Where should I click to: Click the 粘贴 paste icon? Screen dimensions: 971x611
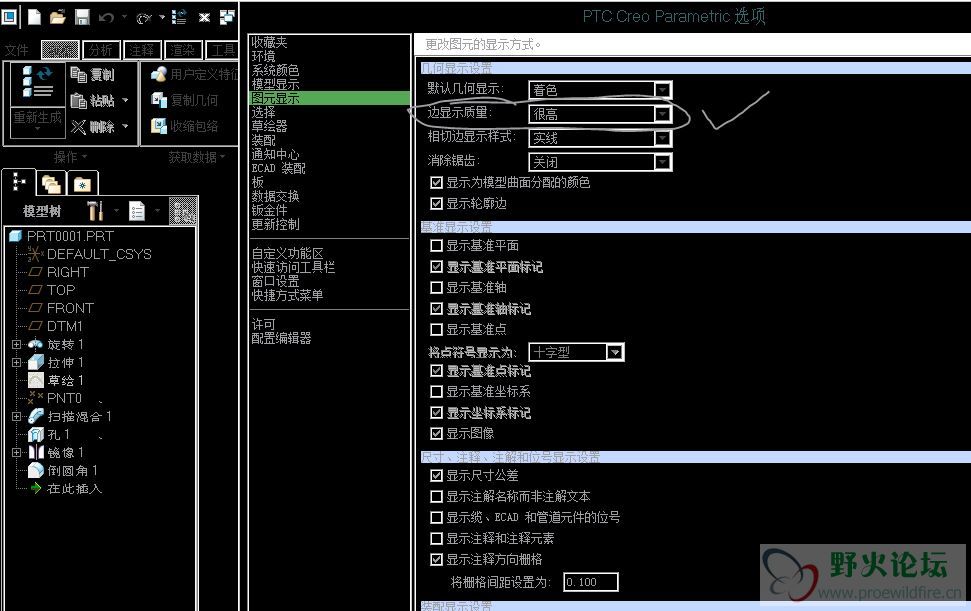point(79,100)
